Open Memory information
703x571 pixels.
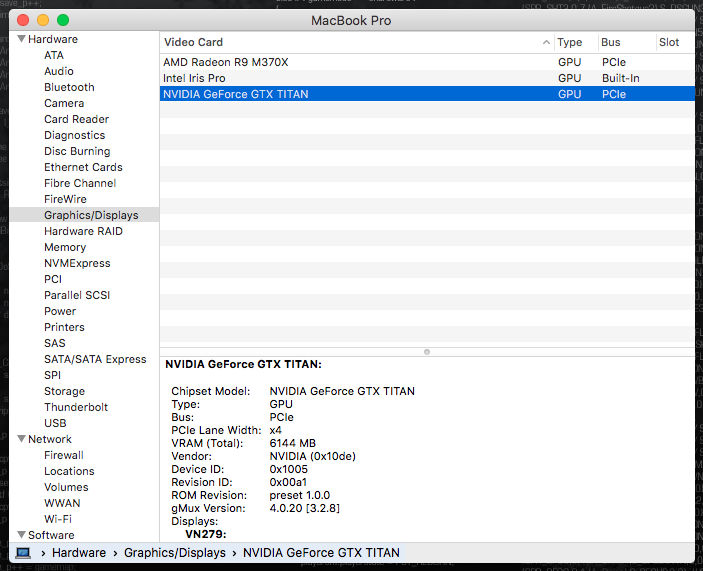[x=65, y=247]
